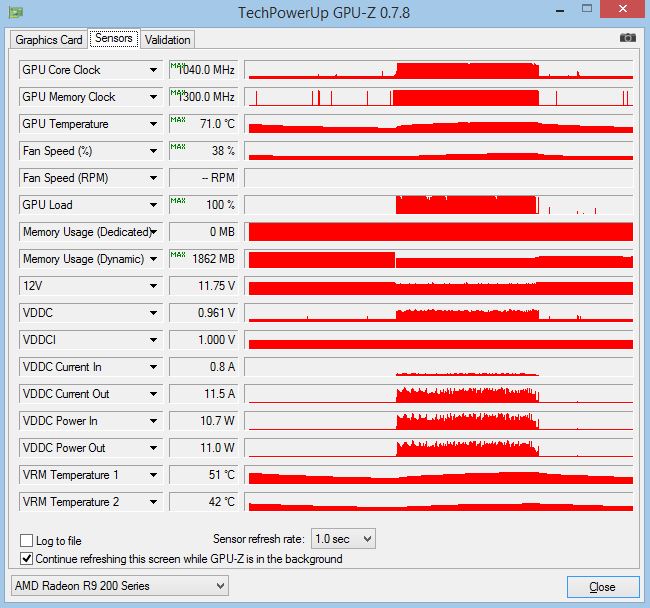Open the VDDC Power In dropdown
This screenshot has width=650, height=608.
(153, 421)
